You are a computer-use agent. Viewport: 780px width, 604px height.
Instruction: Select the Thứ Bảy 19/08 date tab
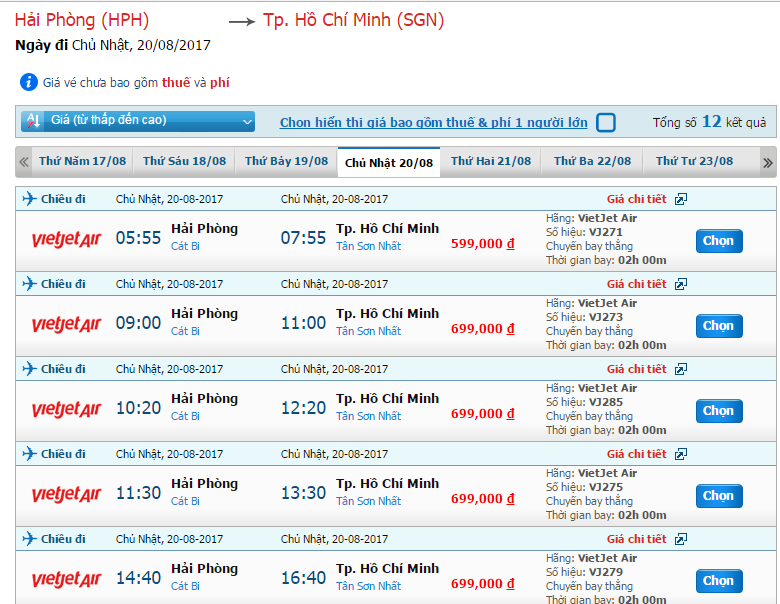tap(286, 161)
